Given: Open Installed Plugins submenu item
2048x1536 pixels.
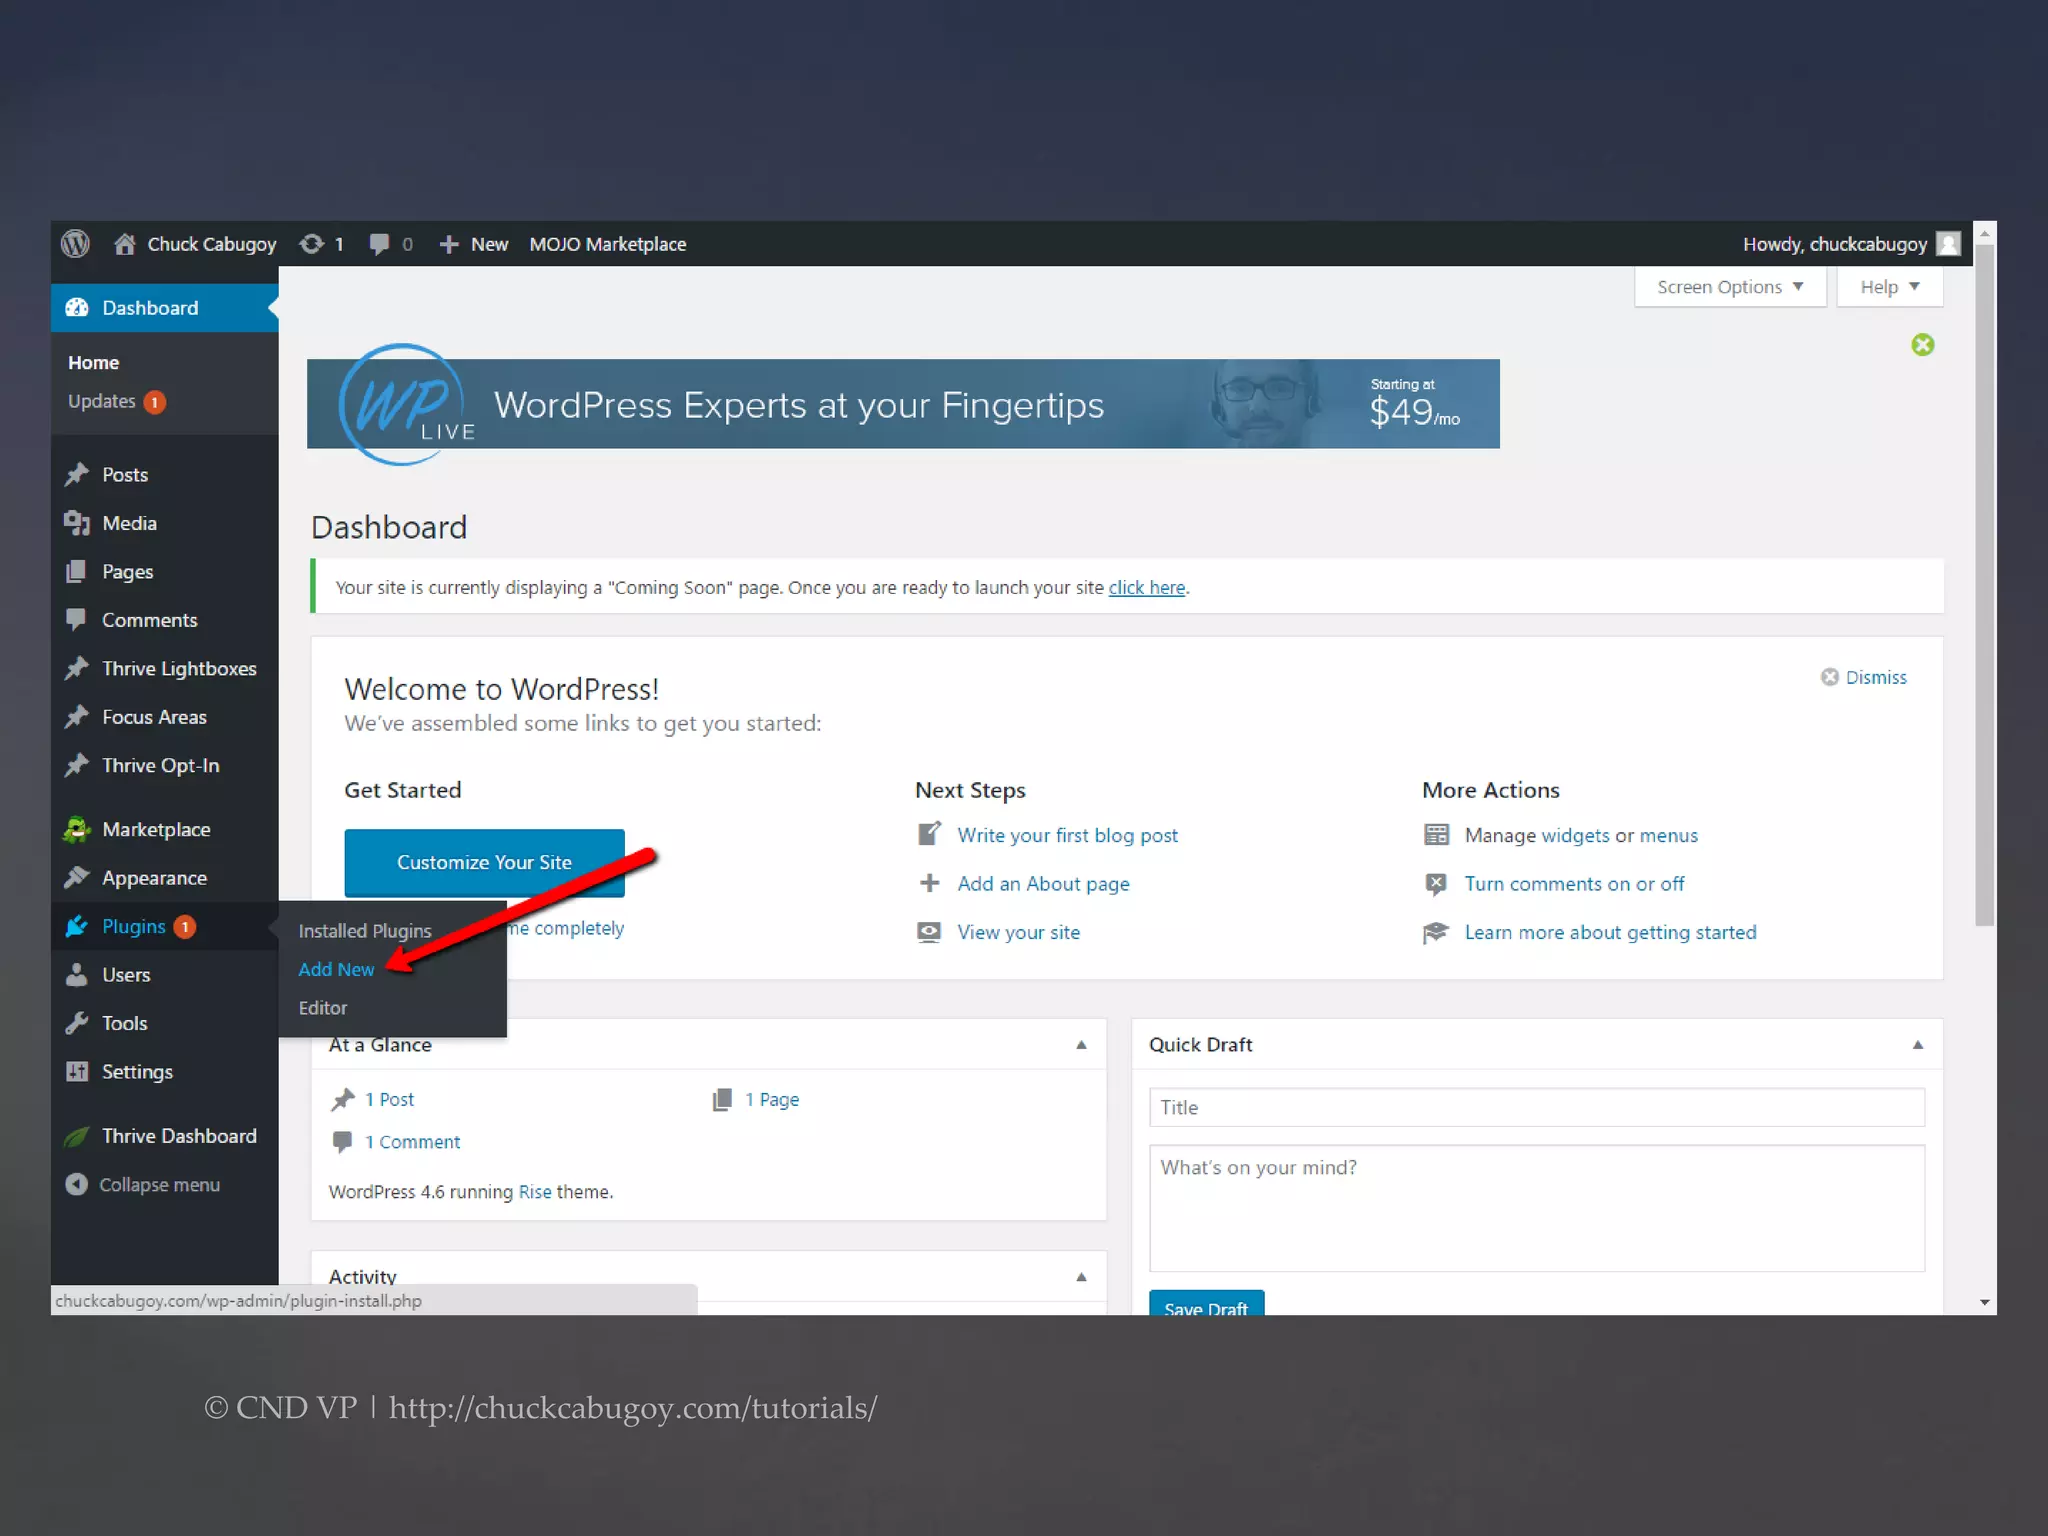Looking at the screenshot, I should [365, 931].
